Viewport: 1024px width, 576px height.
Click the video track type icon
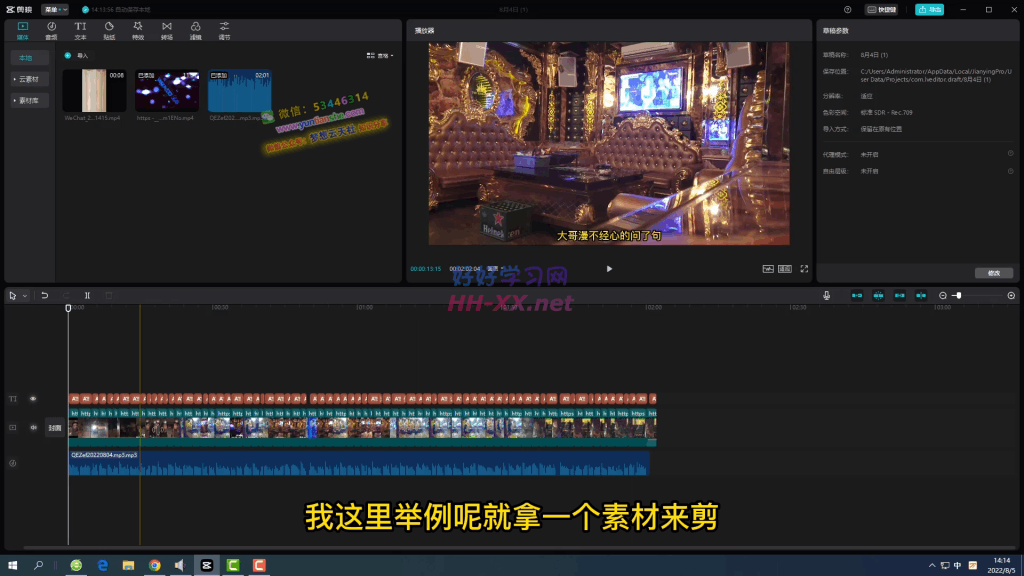pyautogui.click(x=12, y=428)
